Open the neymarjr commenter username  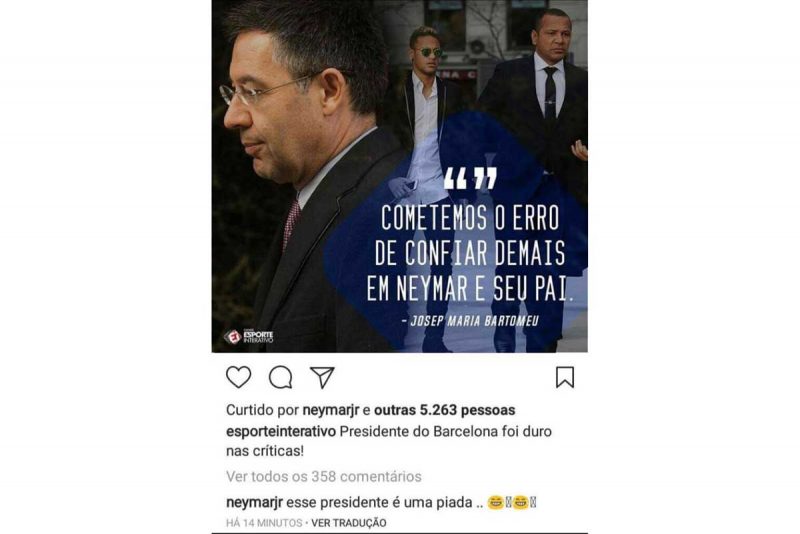(254, 502)
